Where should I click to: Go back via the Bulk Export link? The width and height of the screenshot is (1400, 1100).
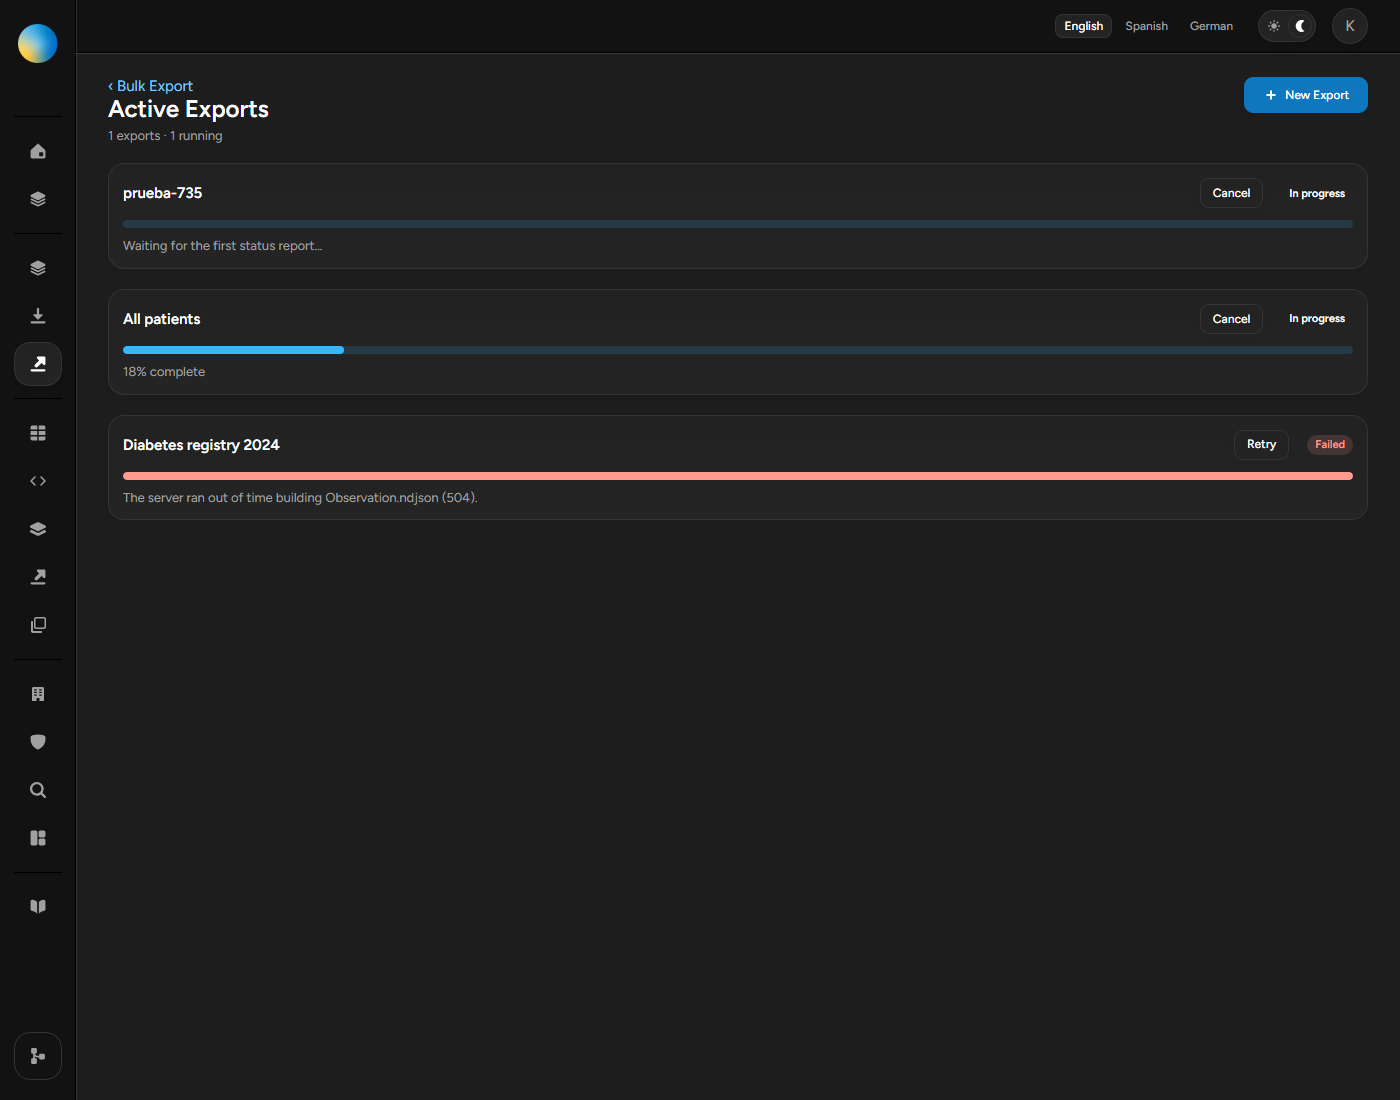click(150, 86)
